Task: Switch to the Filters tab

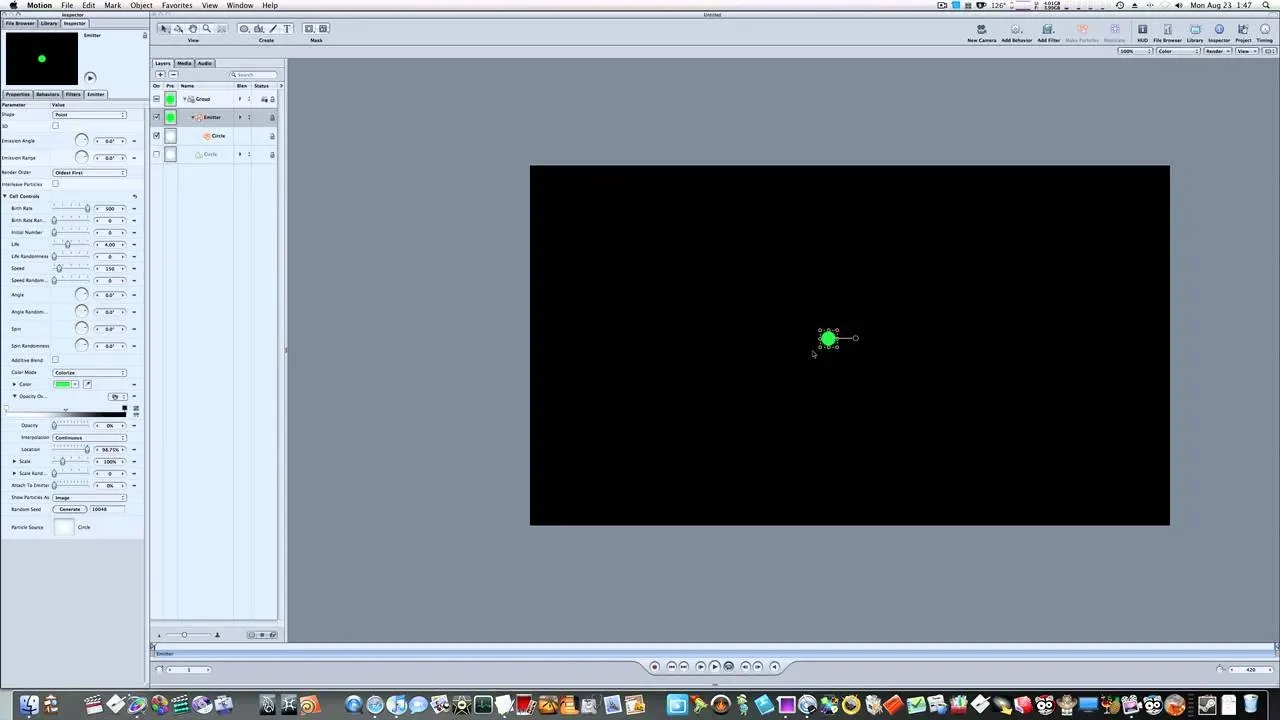Action: tap(73, 94)
